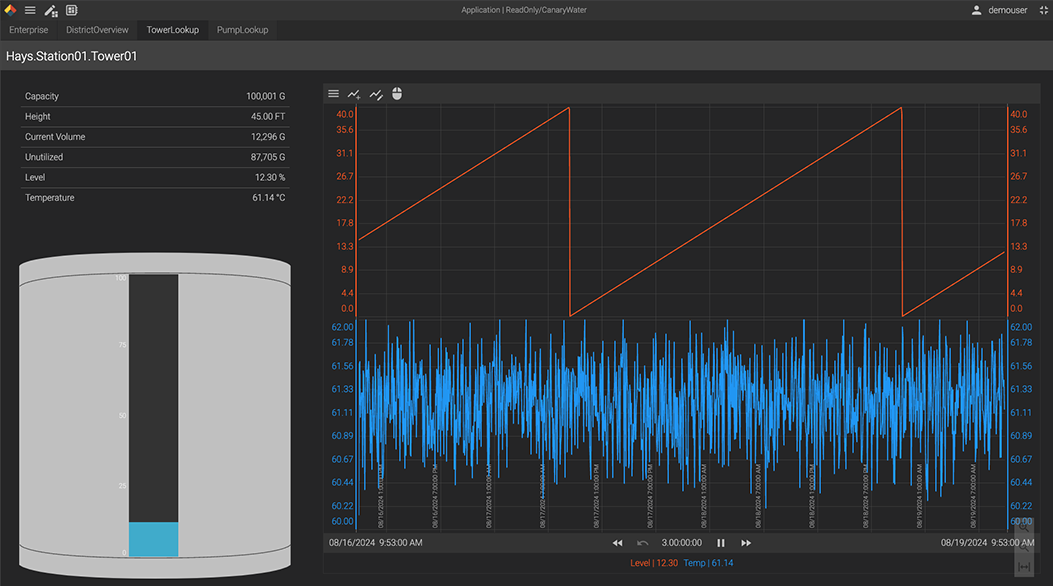This screenshot has width=1053, height=586.
Task: Select the TowerLookup tab
Action: [x=173, y=30]
